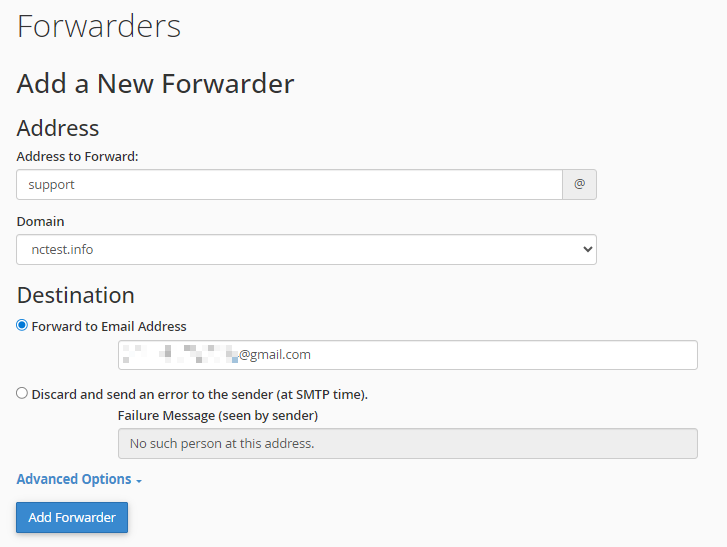Click the "Add a New Forwarder" heading
Screen dimensions: 727x547
(x=155, y=83)
